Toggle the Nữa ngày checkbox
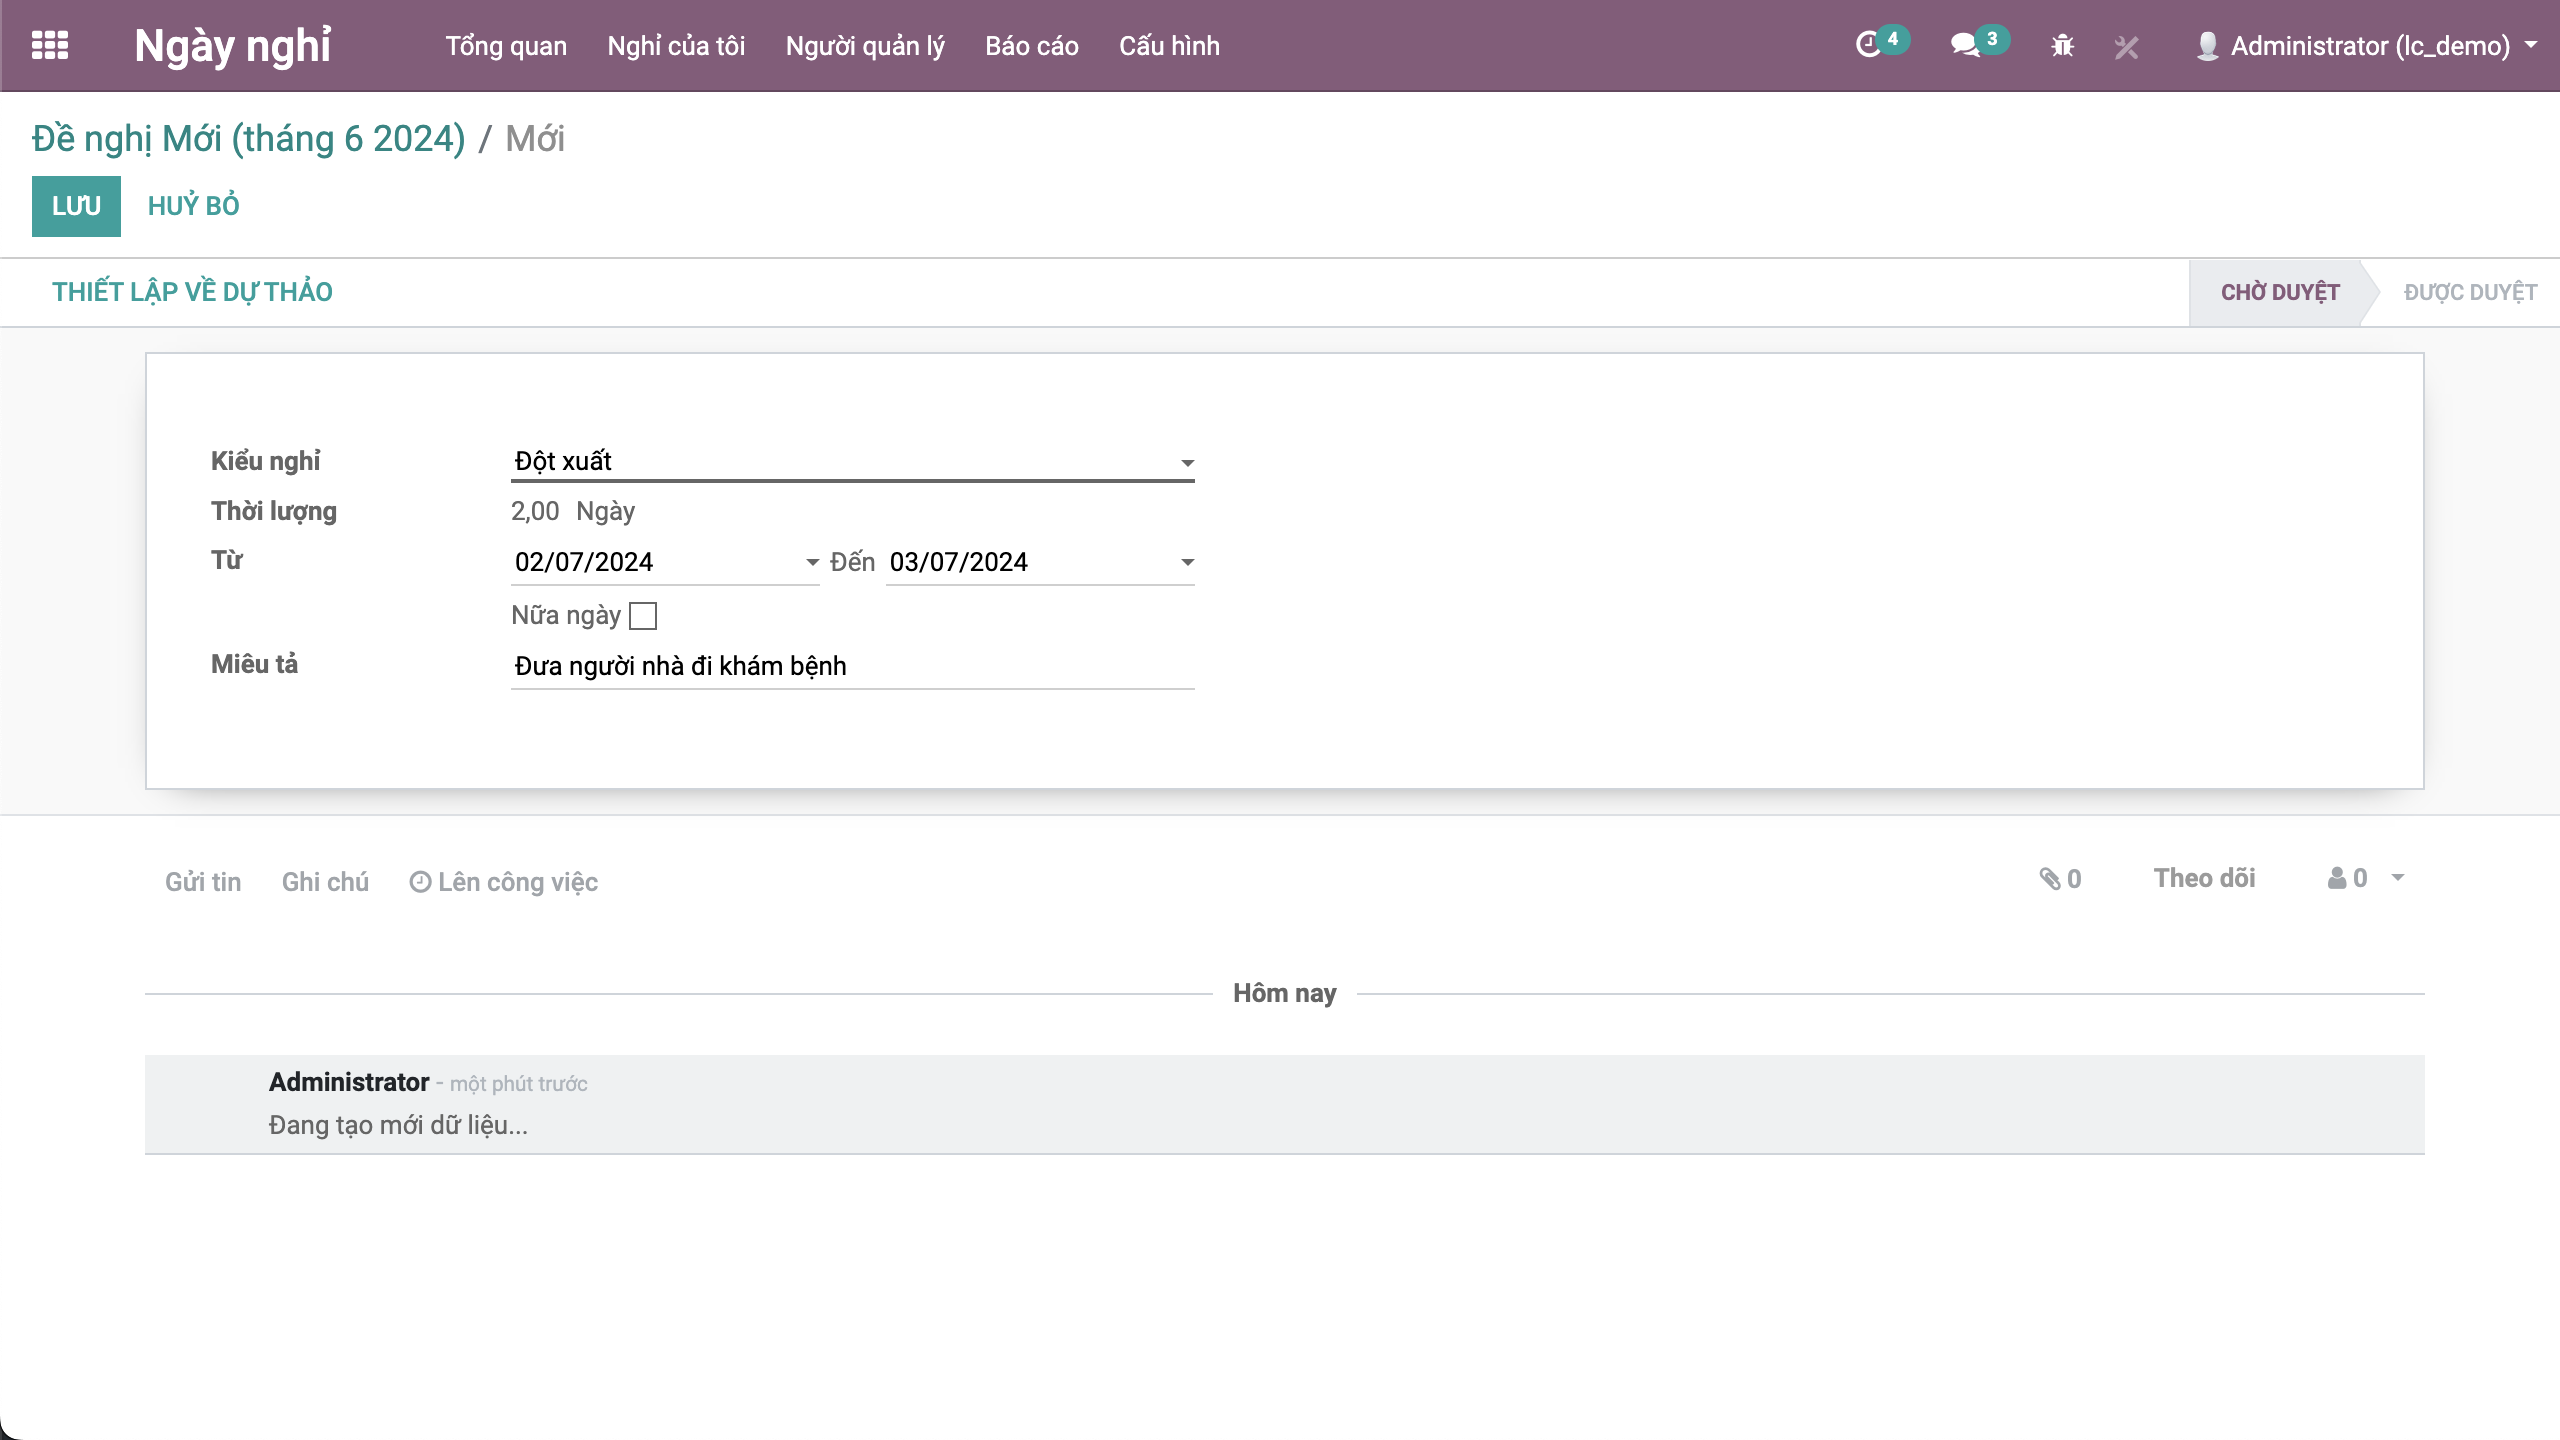Image resolution: width=2560 pixels, height=1440 pixels. pos(643,616)
